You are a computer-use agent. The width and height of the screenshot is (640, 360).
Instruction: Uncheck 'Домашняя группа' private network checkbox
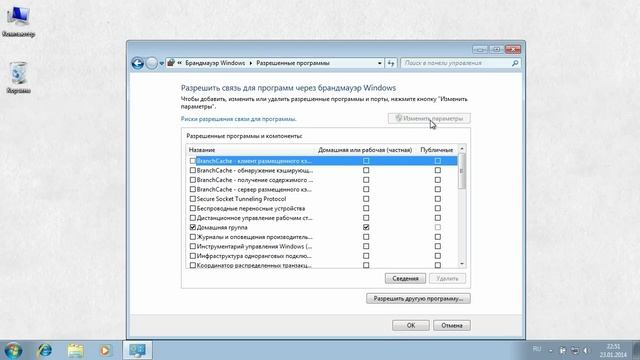(366, 227)
